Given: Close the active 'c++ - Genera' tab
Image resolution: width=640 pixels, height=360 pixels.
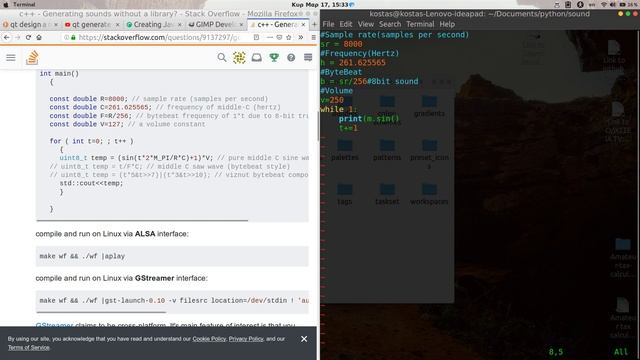Looking at the screenshot, I should pos(303,24).
